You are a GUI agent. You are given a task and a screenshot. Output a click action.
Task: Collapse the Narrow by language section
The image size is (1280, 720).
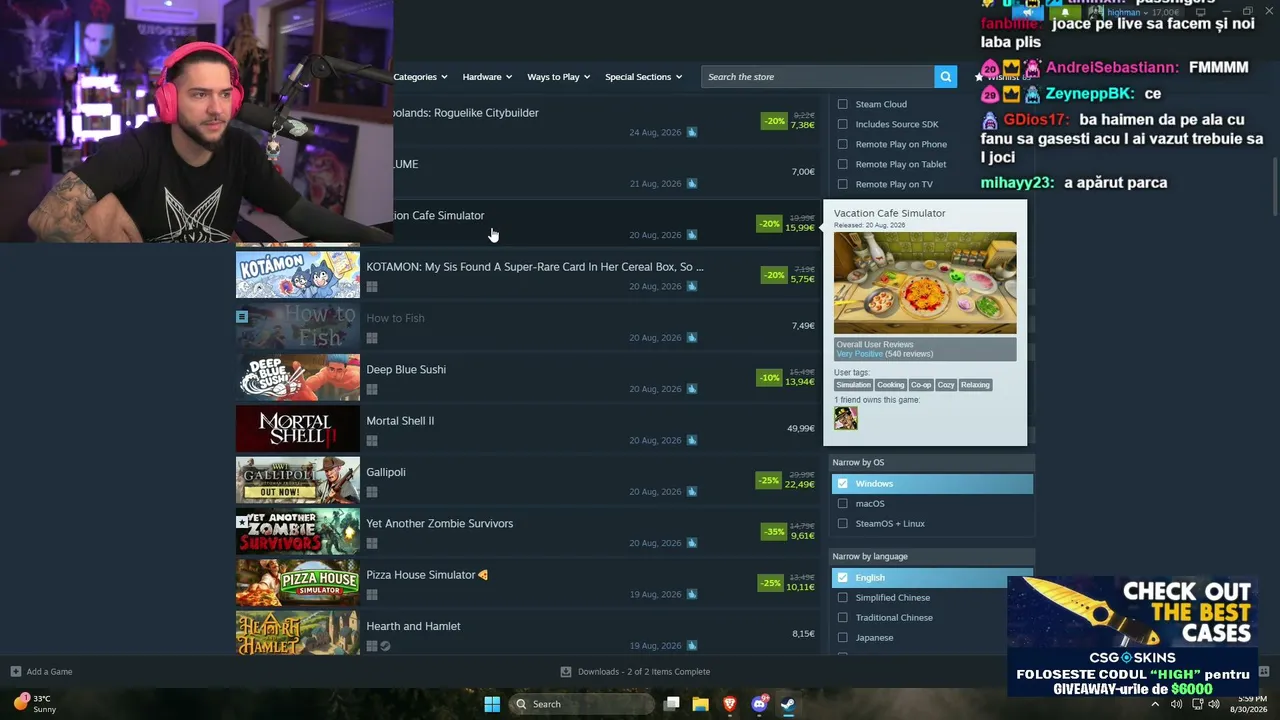coord(932,556)
